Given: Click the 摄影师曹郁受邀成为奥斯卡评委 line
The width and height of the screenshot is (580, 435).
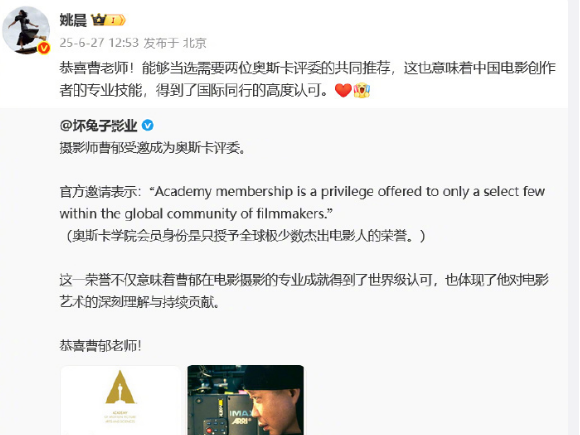Looking at the screenshot, I should tap(152, 148).
